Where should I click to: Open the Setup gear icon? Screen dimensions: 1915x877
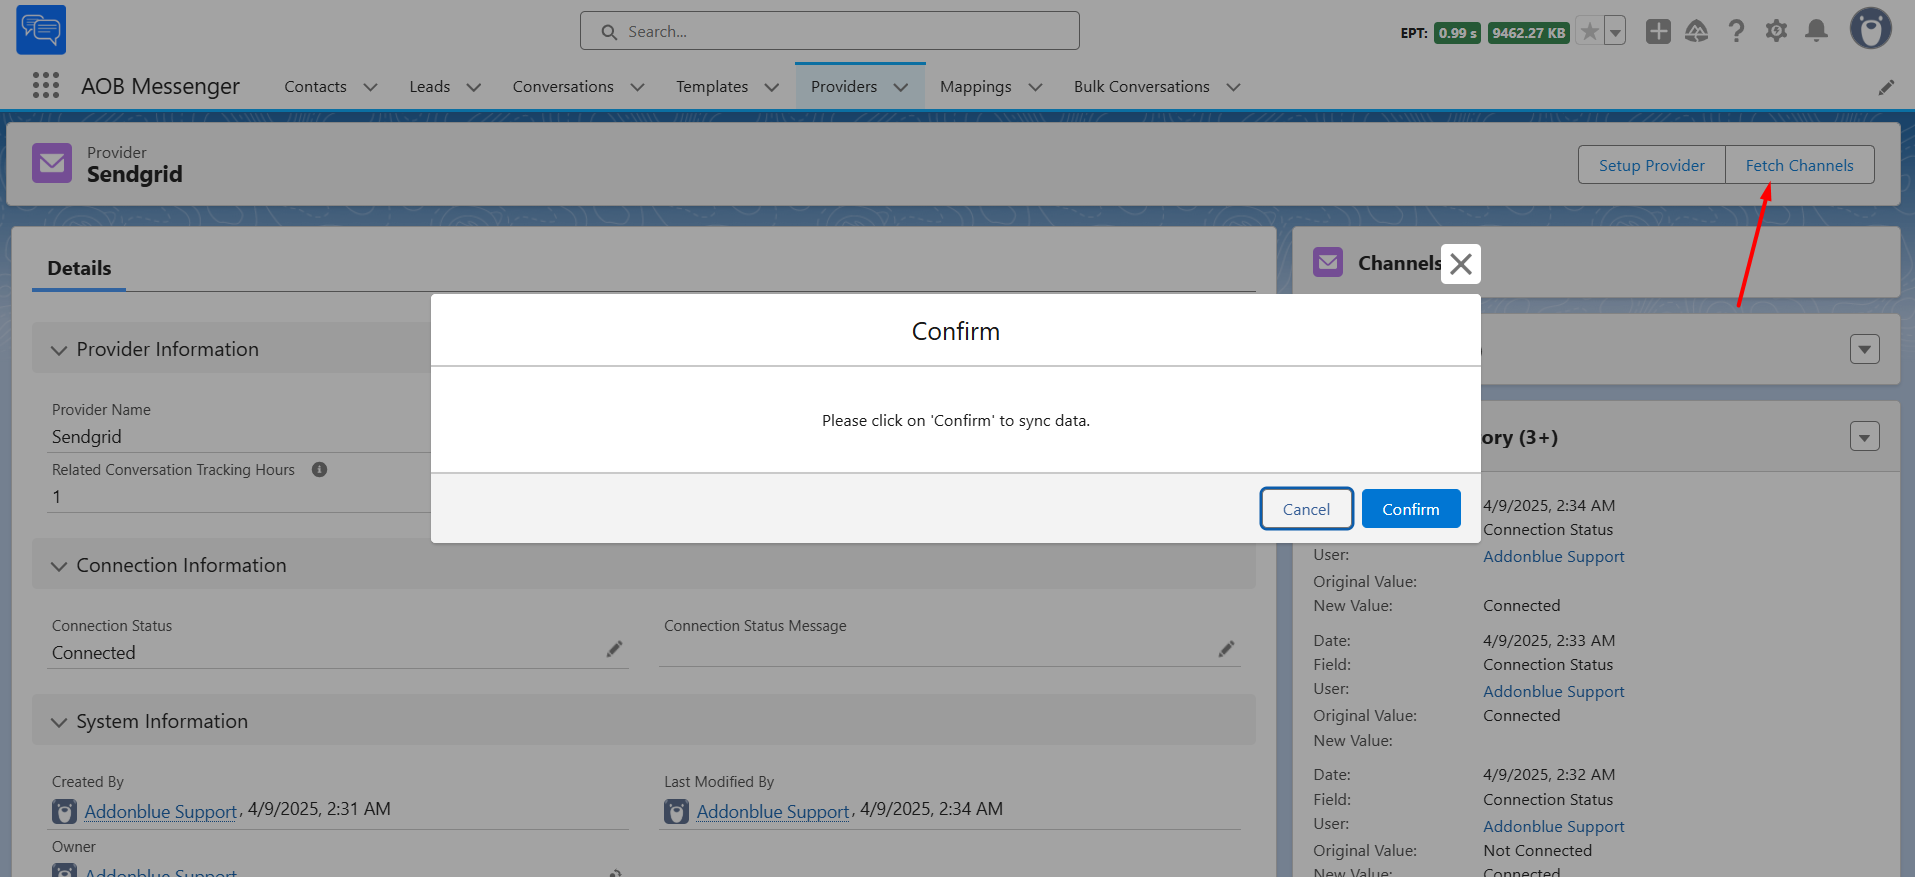[1776, 31]
